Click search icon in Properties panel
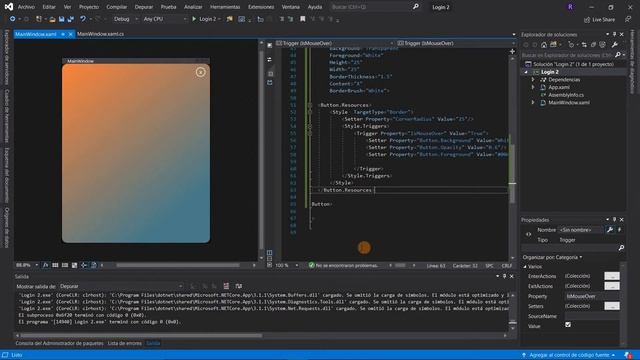This screenshot has height=360, width=640. (621, 248)
